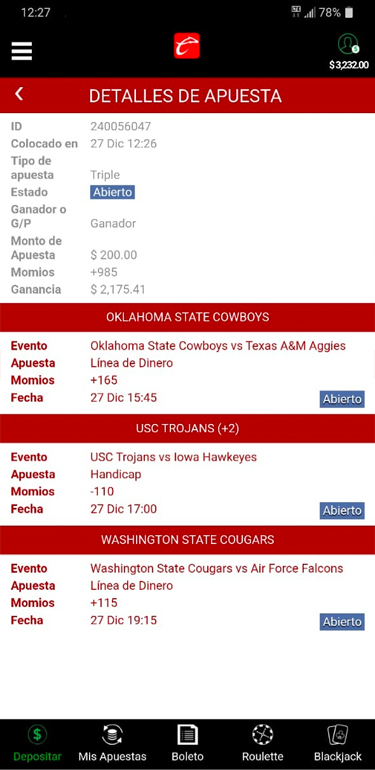Select USC Trojans (+2) section header
Screen dimensions: 375x770
pyautogui.click(x=188, y=429)
